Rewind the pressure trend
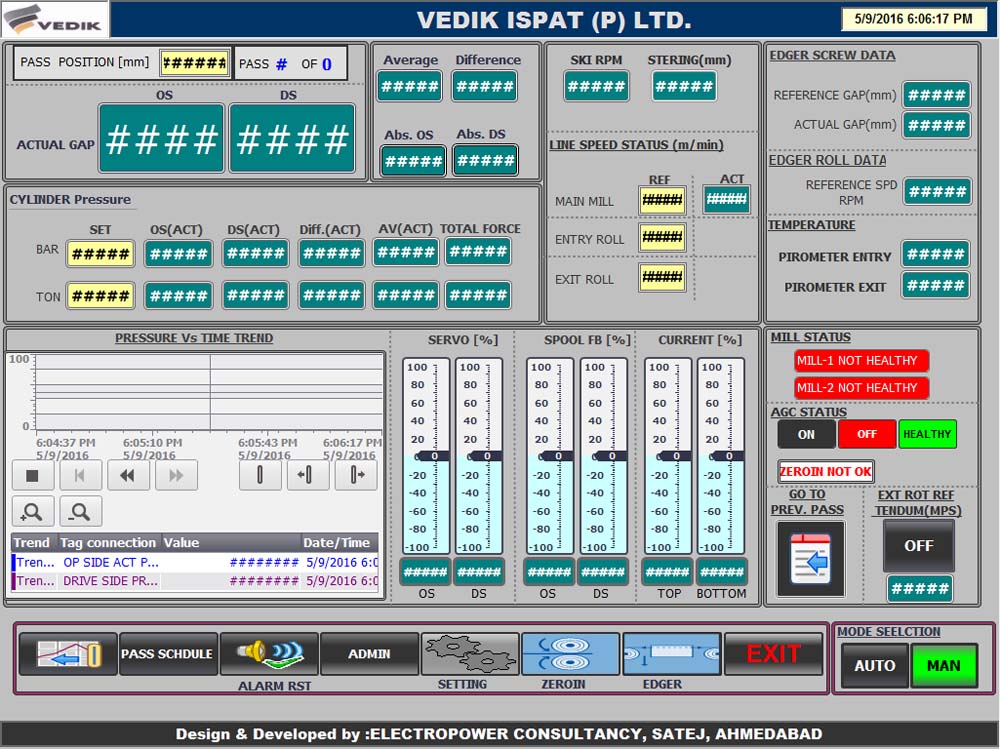 click(x=128, y=475)
